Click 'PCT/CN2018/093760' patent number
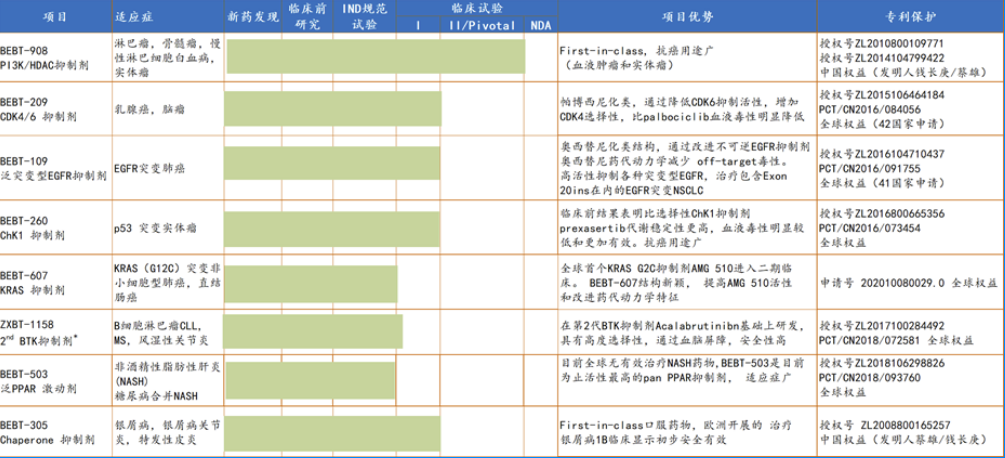 pos(870,377)
